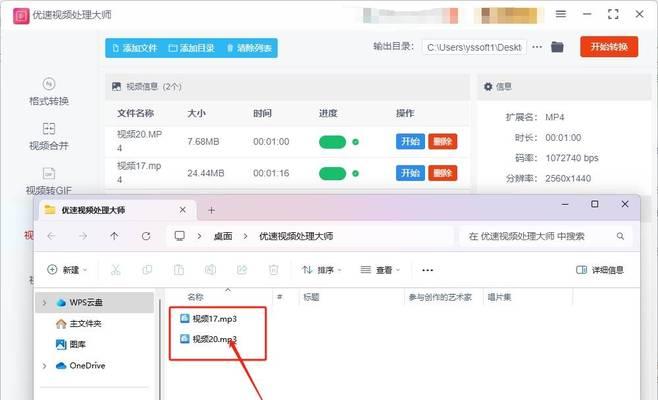This screenshot has width=658, height=400.
Task: Click the 1072740 bps bitrate value
Action: click(x=572, y=158)
